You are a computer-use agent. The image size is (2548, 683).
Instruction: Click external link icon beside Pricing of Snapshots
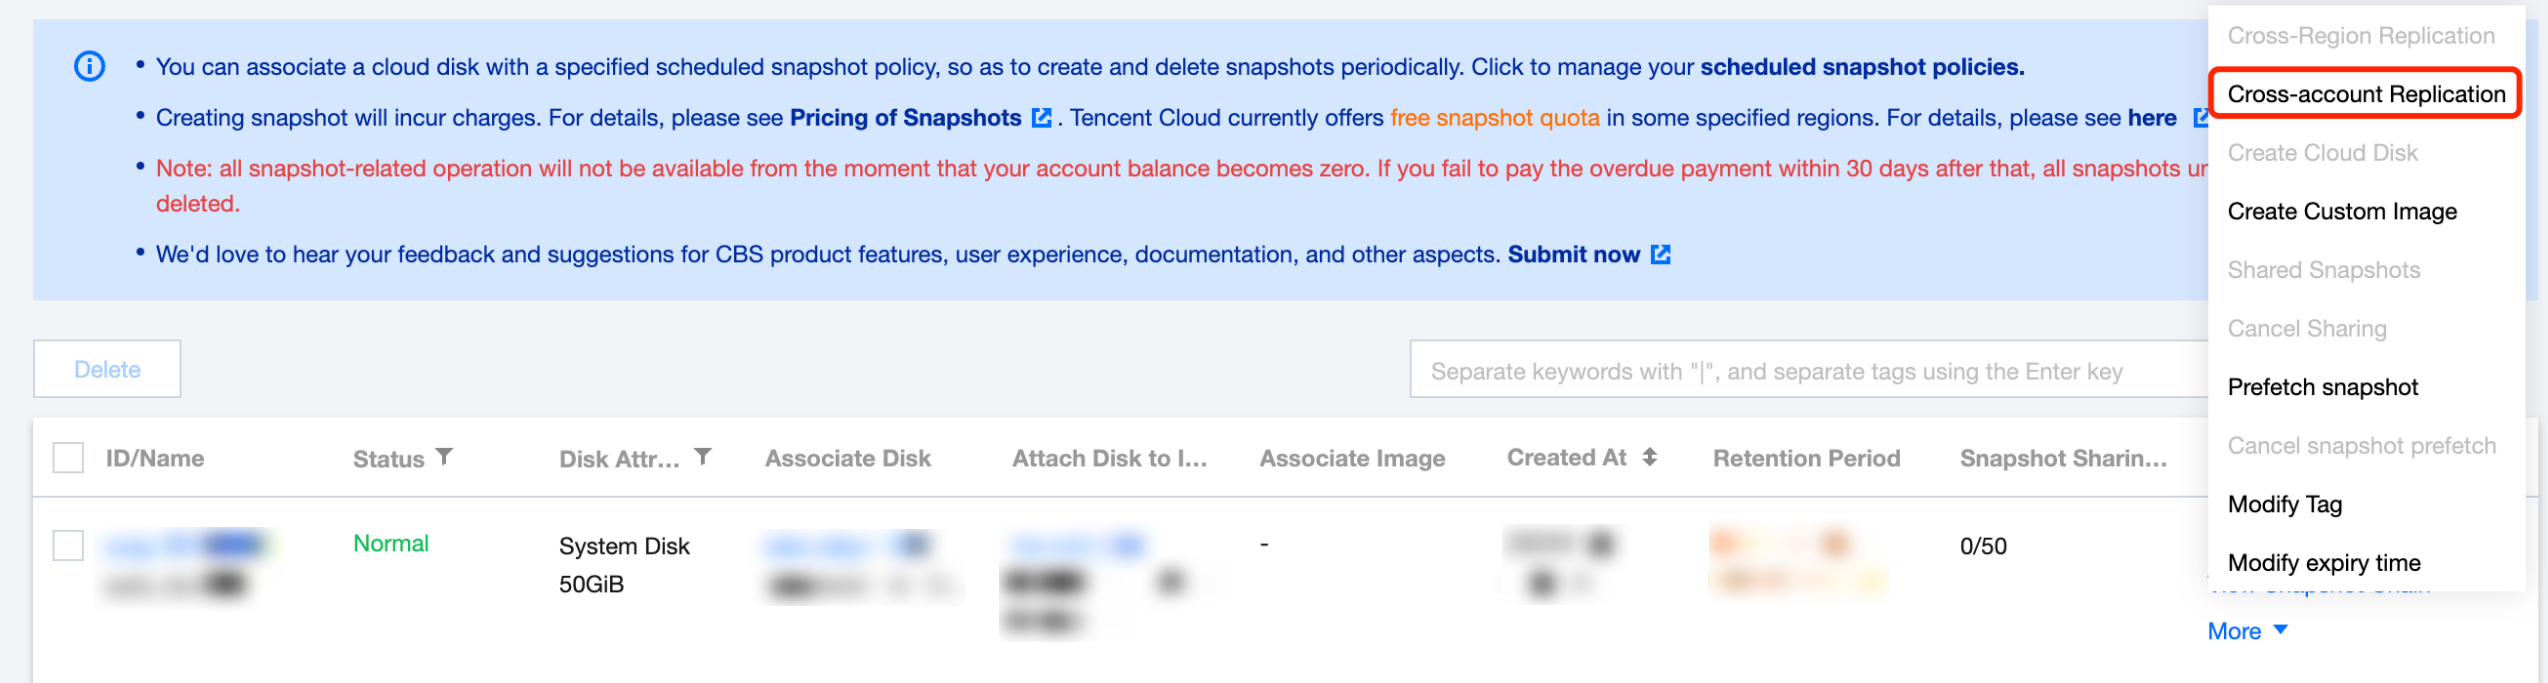(1041, 118)
